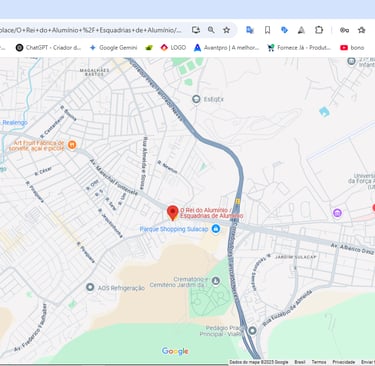Open the zoom magnifier icon in address bar
The image size is (375, 366).
tap(211, 30)
